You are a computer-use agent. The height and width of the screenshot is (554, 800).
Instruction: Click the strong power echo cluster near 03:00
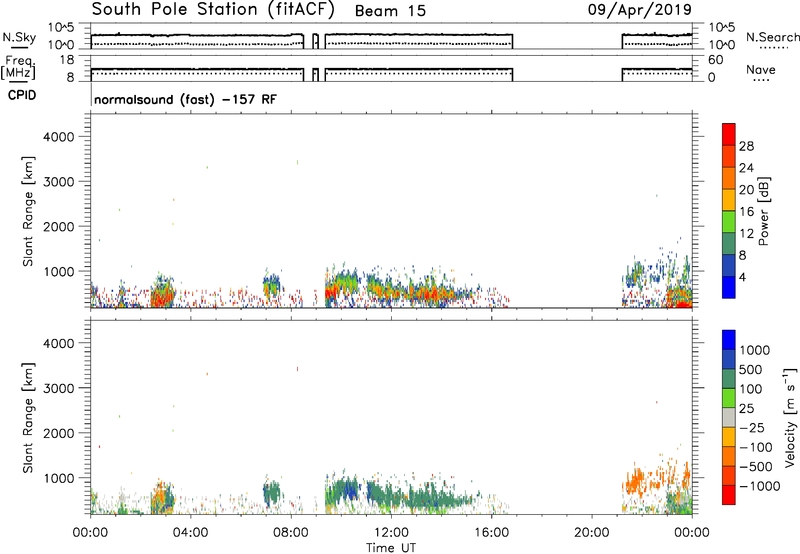click(163, 293)
